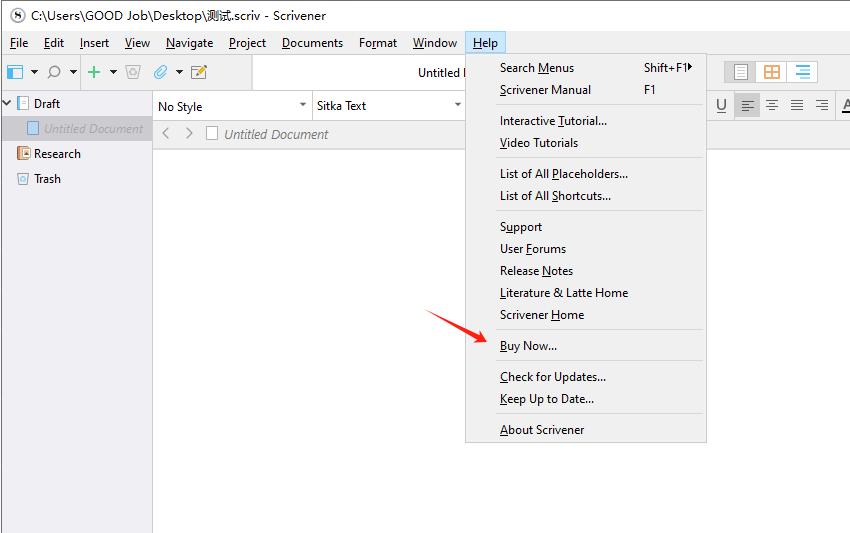Viewport: 850px width, 533px height.
Task: Open the Navigate menu
Action: tap(189, 43)
